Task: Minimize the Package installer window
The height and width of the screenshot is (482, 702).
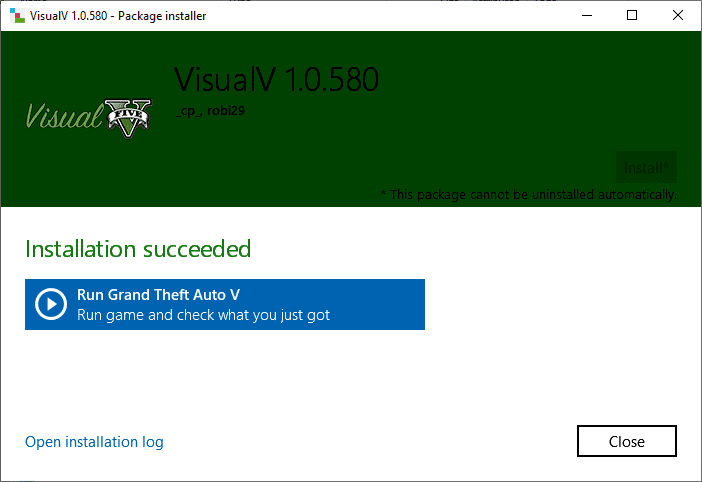Action: [x=586, y=15]
